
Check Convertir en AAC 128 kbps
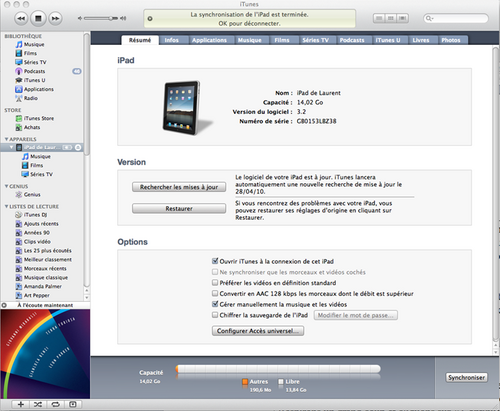tap(215, 293)
